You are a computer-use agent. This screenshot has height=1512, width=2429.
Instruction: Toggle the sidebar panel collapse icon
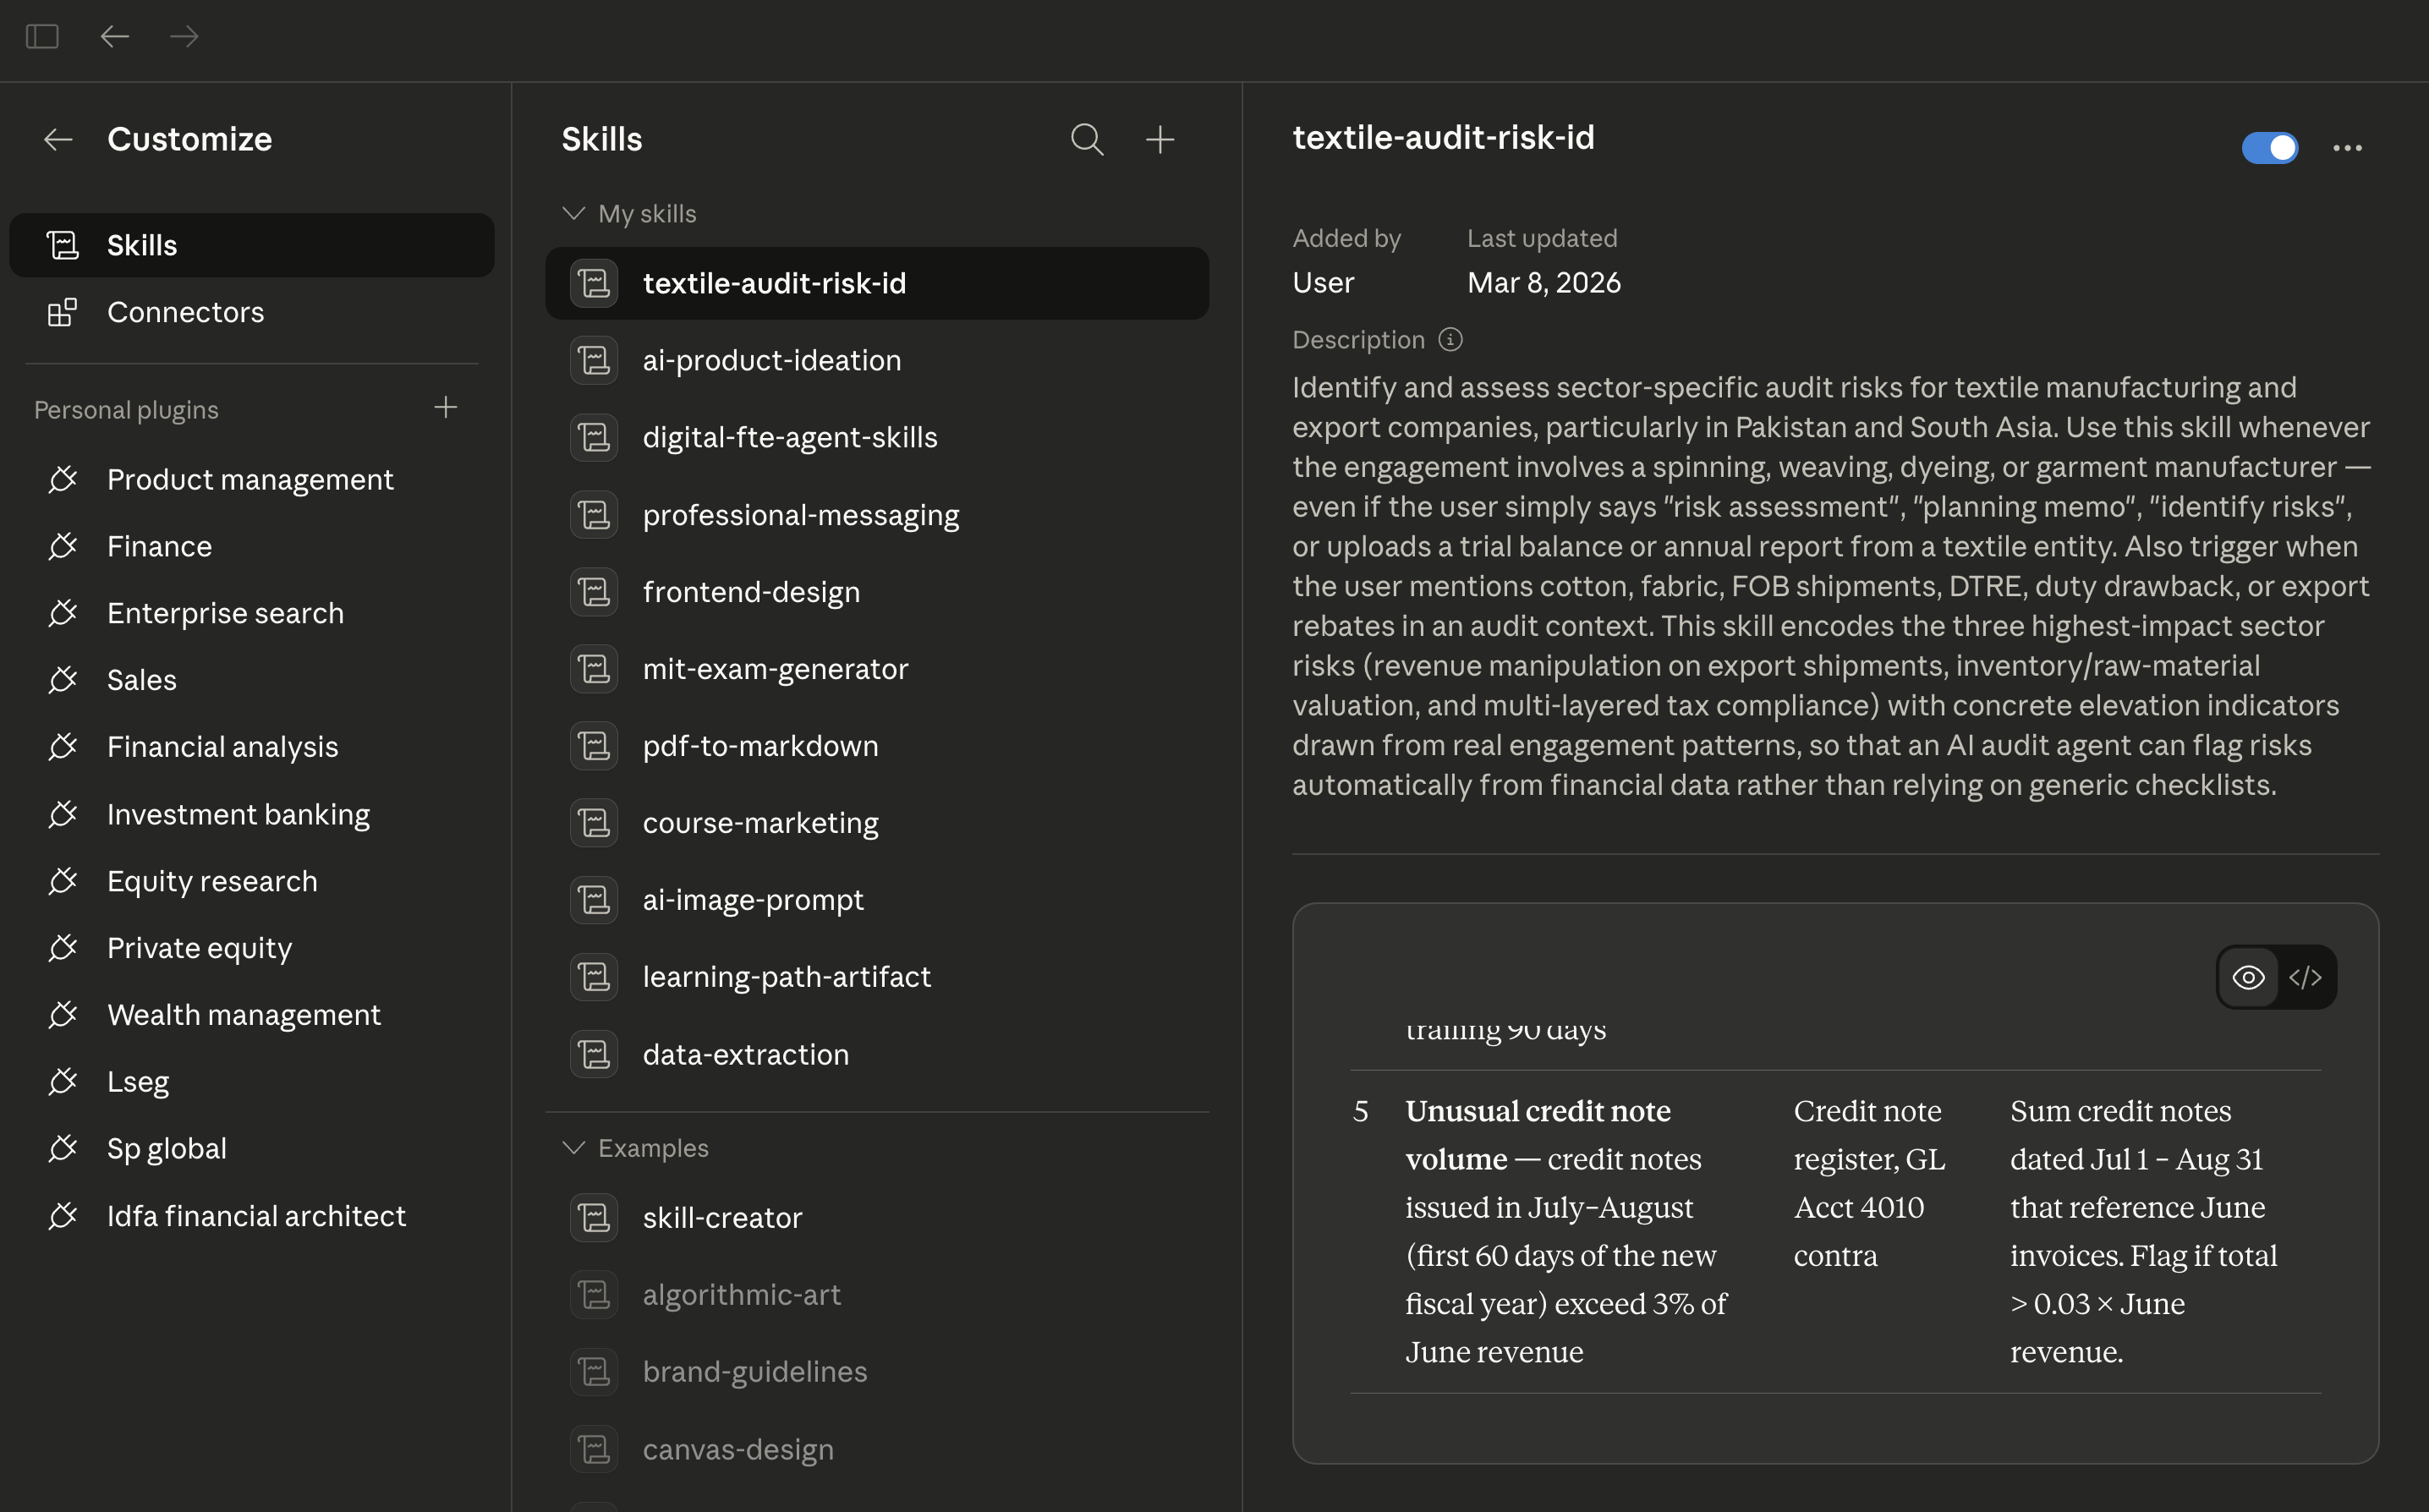click(x=41, y=37)
